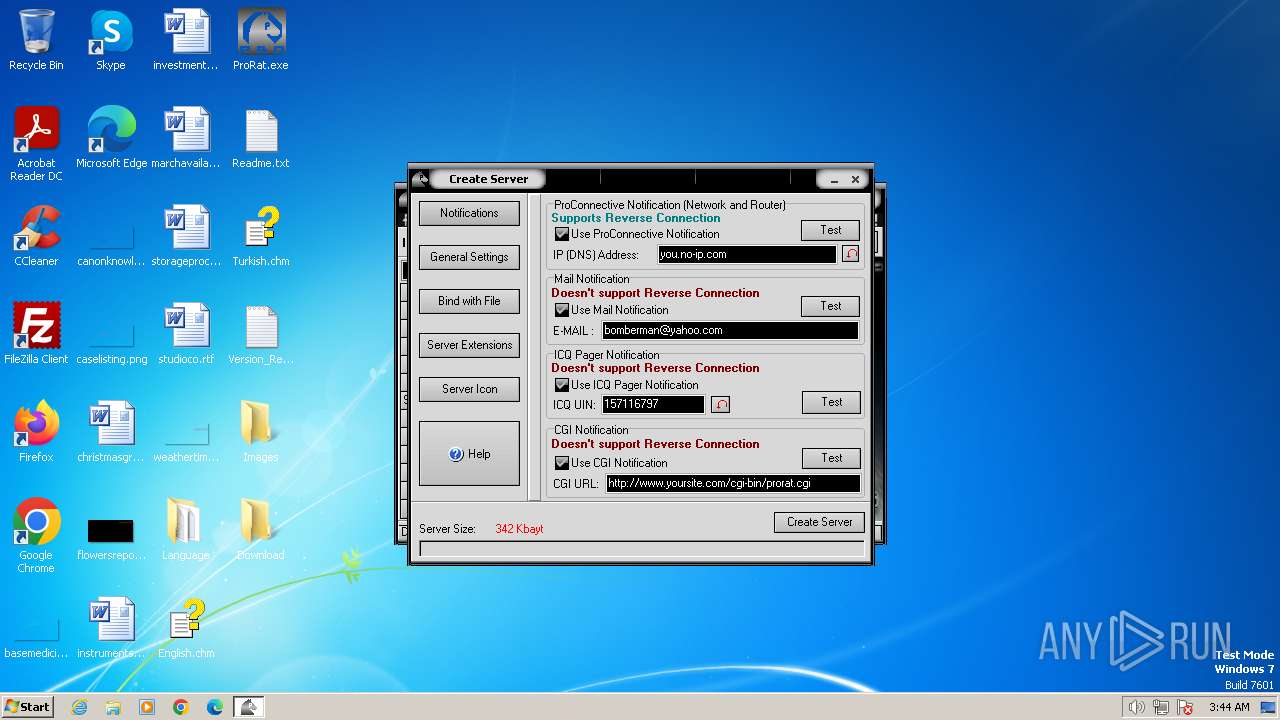Open the Notifications section
1280x720 pixels.
(x=469, y=213)
